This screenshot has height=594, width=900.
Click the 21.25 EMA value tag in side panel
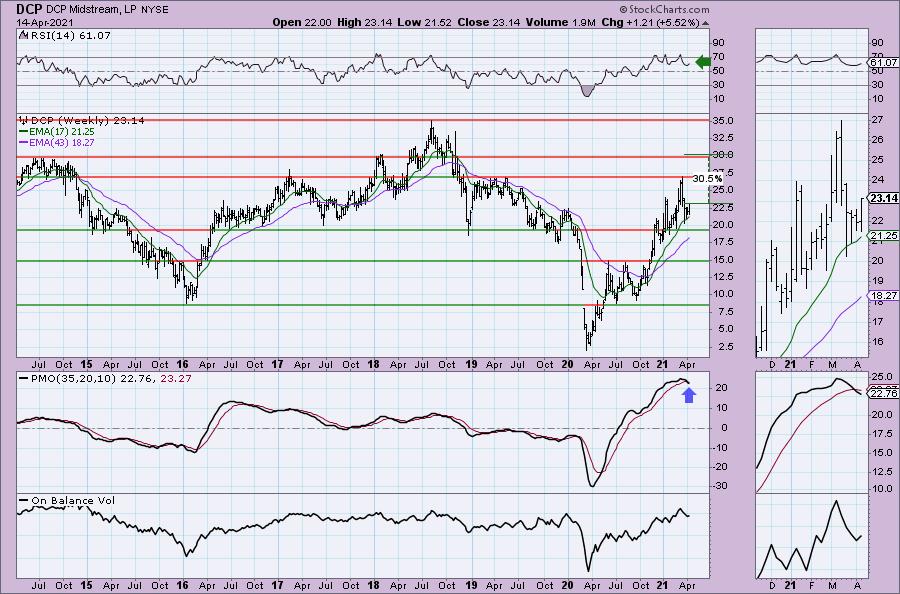(x=883, y=236)
